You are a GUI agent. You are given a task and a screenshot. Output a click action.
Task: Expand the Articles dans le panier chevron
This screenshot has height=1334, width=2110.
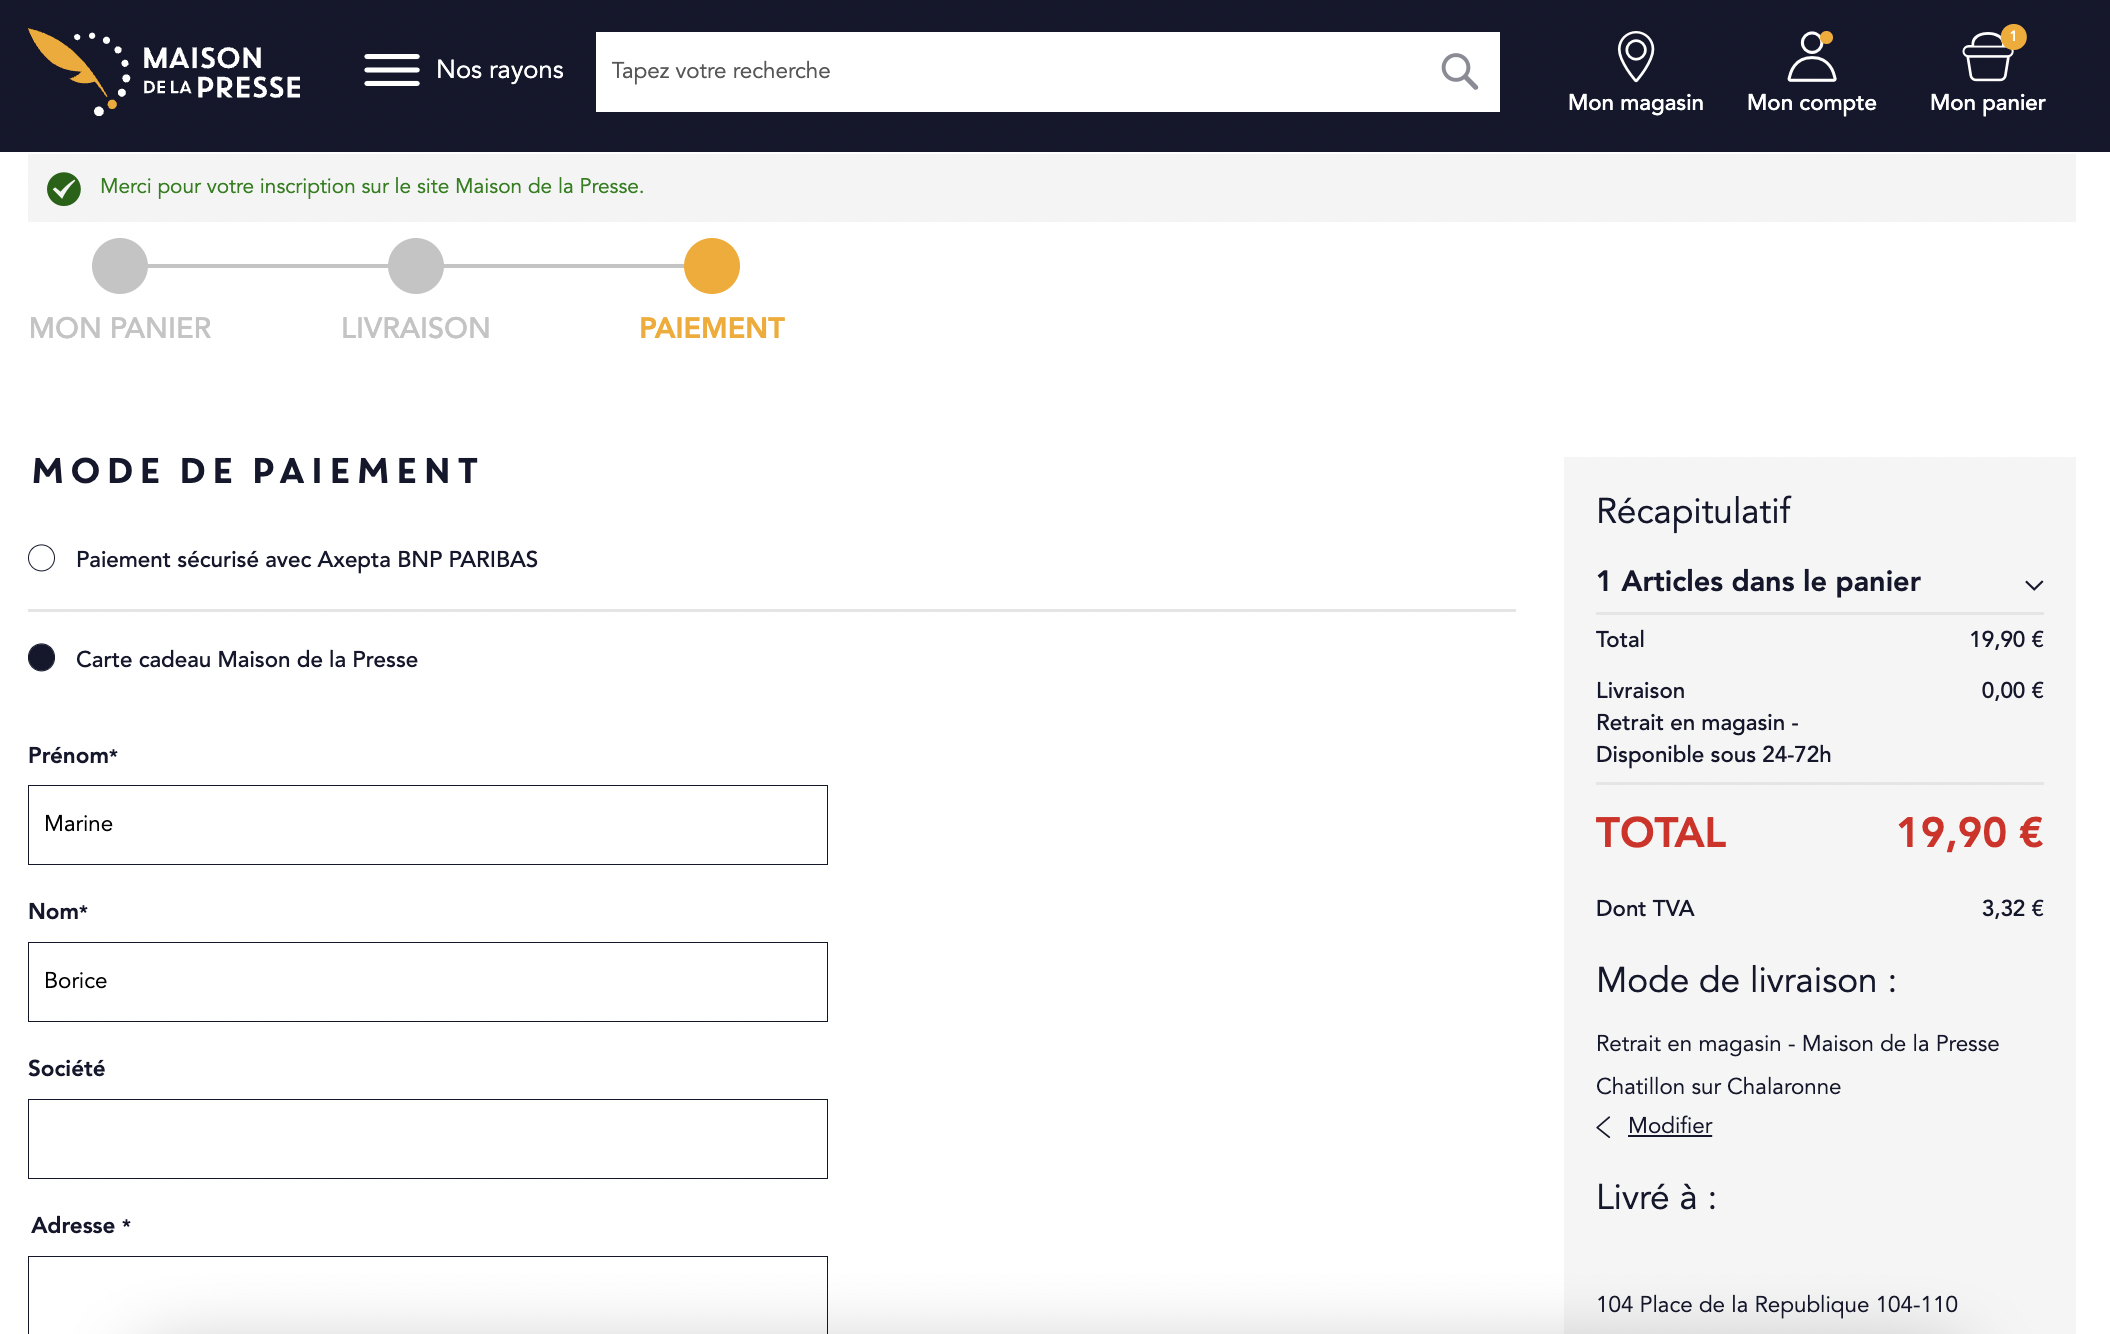click(x=2034, y=585)
